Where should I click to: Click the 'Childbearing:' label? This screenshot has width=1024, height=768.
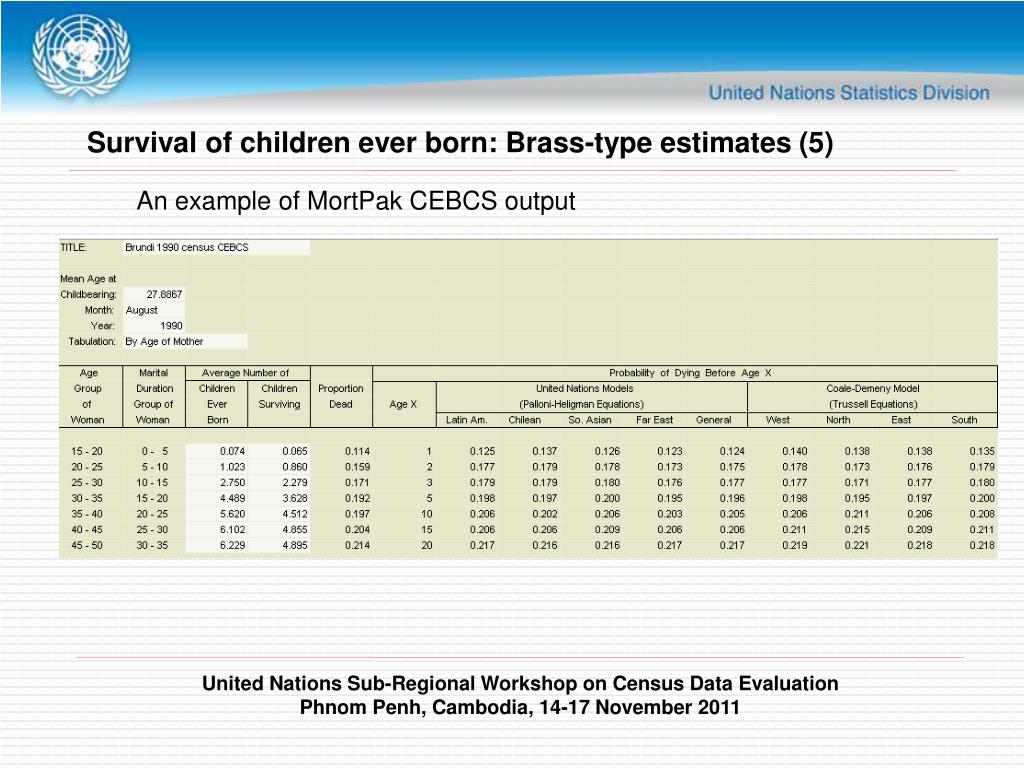[x=88, y=295]
